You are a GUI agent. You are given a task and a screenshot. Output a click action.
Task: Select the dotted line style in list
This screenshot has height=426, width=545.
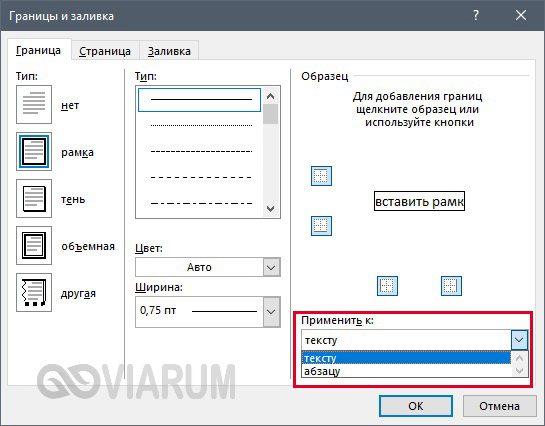pos(201,125)
